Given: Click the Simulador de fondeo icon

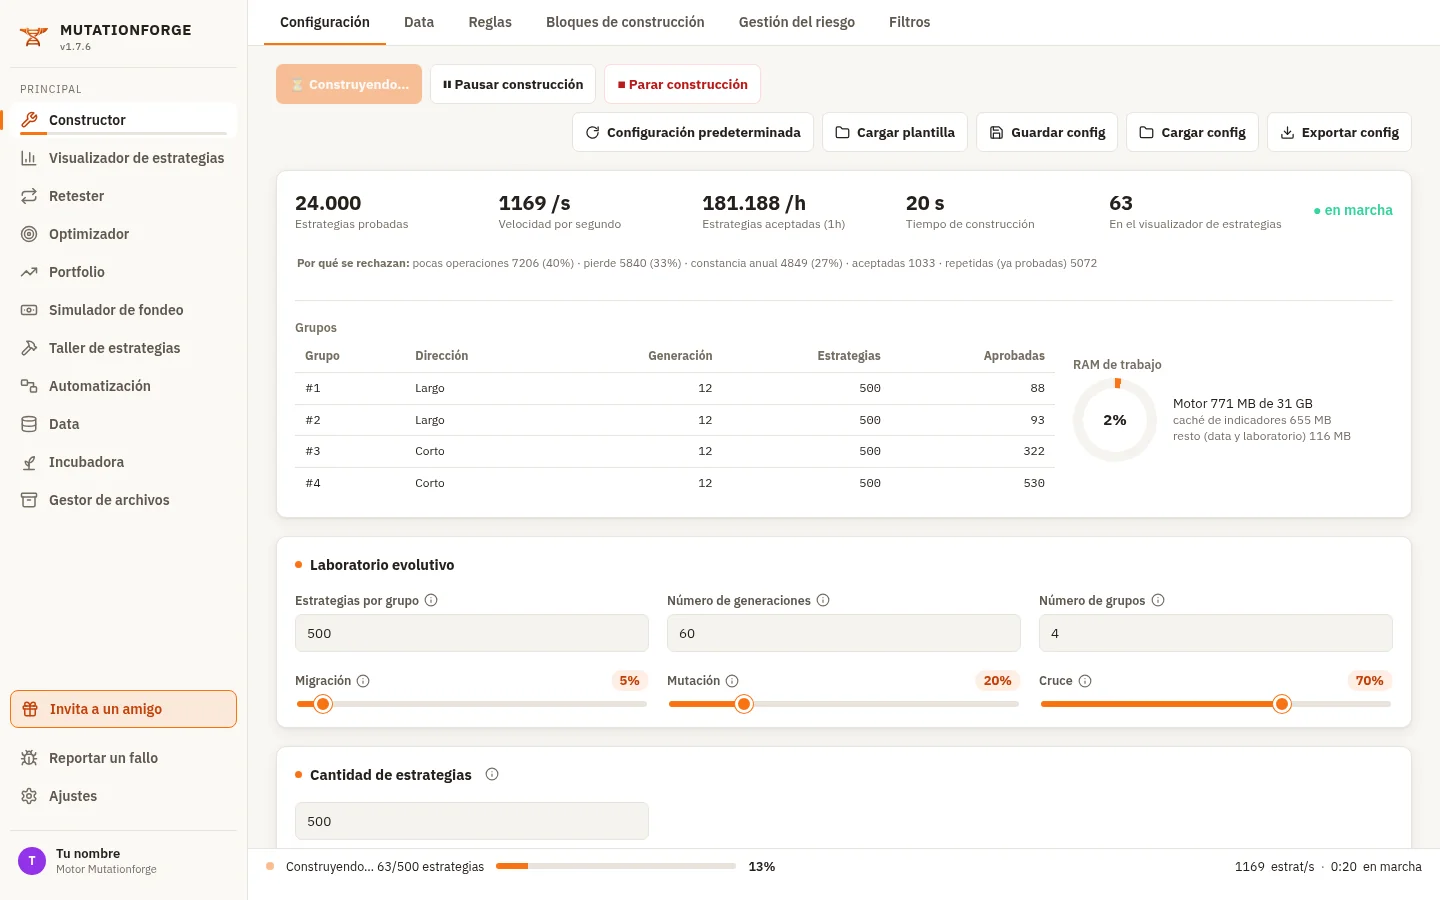Looking at the screenshot, I should [x=29, y=310].
